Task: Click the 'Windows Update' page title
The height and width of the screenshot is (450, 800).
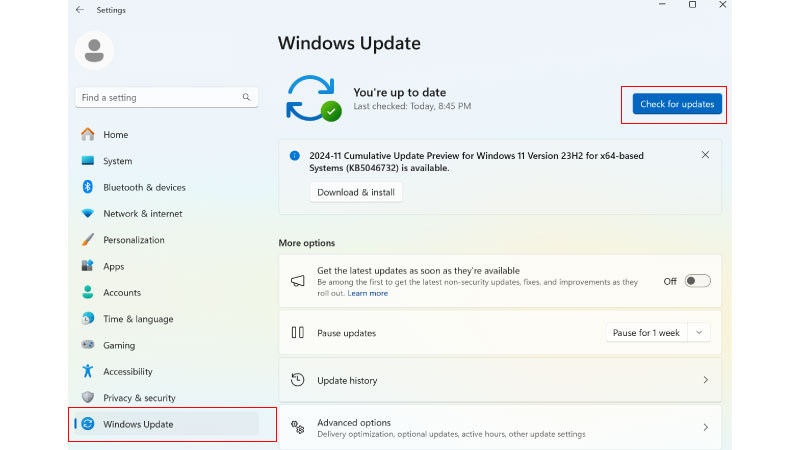Action: click(x=349, y=43)
